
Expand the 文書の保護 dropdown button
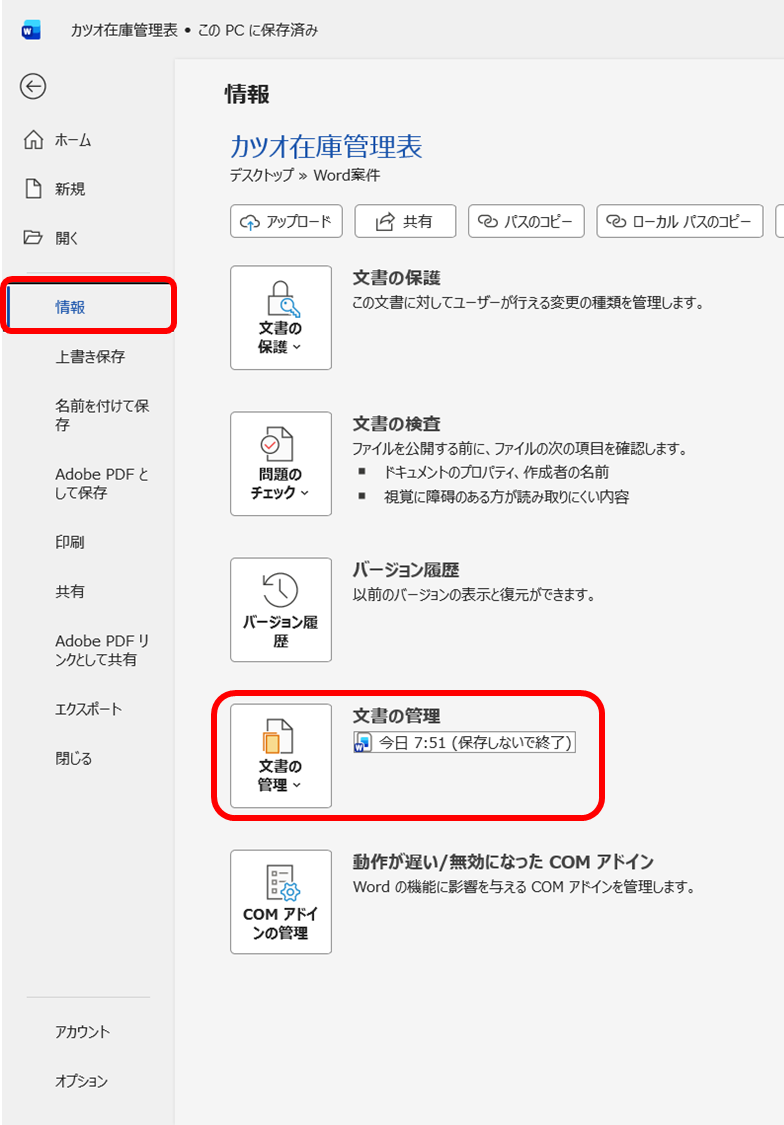[281, 318]
